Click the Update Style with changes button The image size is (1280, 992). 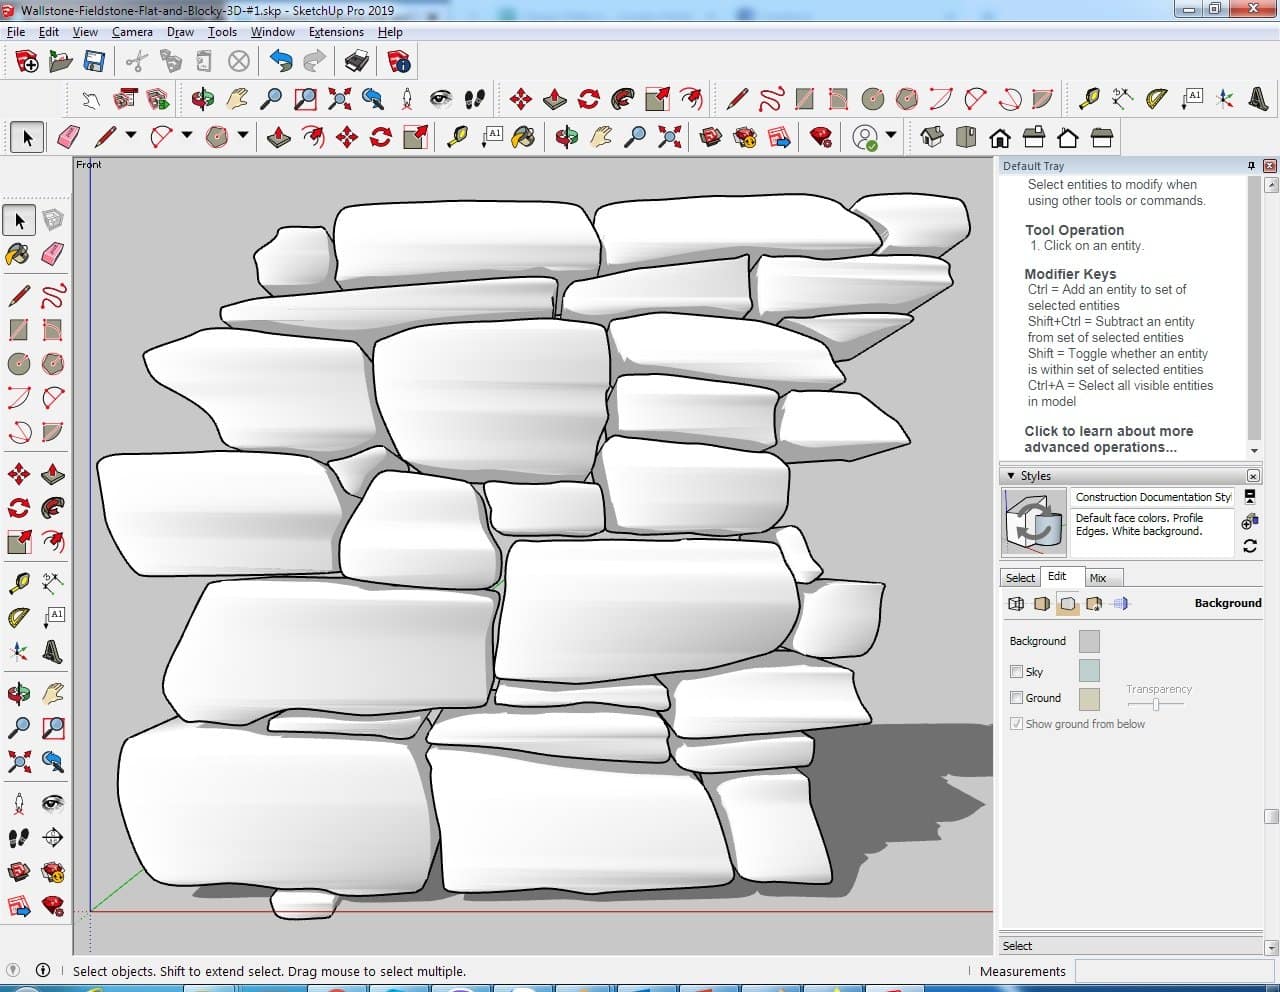1249,546
